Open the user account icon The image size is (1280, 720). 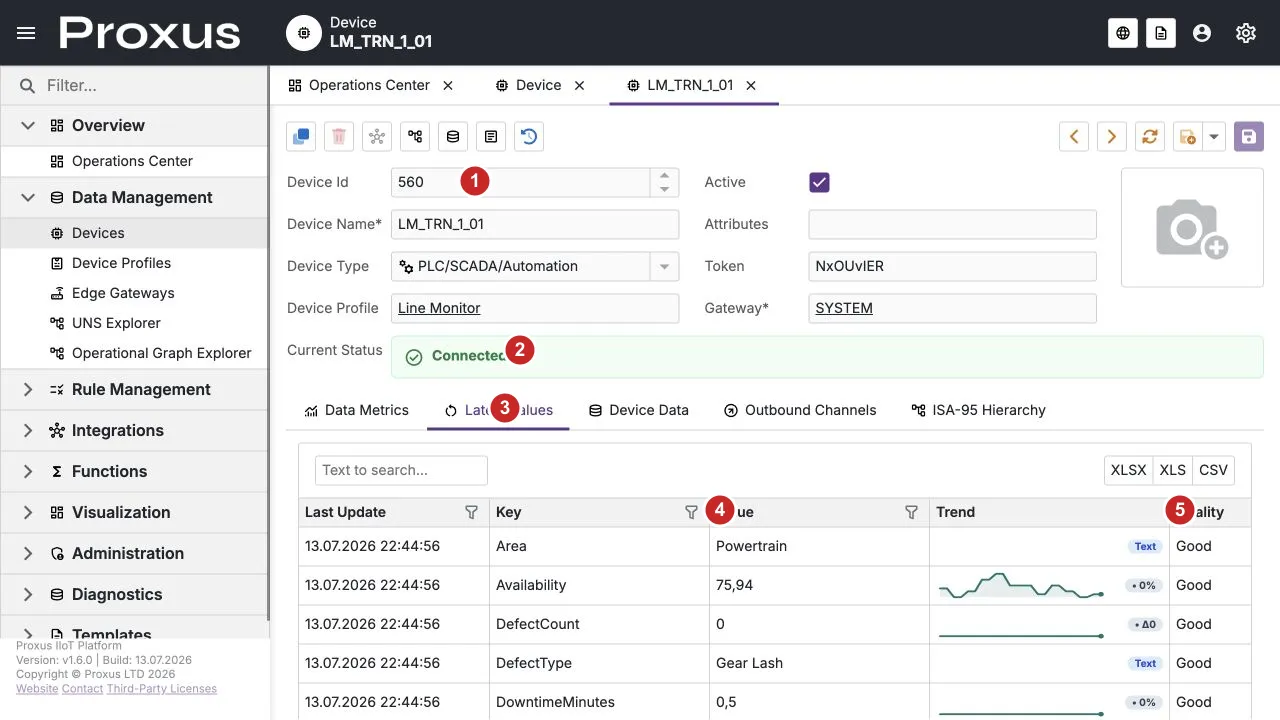coord(1202,33)
